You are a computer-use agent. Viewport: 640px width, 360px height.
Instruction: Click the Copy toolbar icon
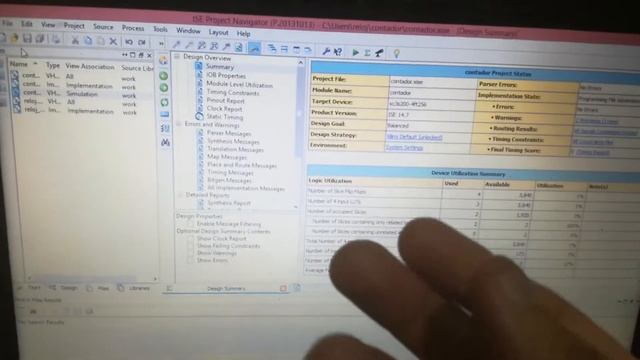click(88, 41)
